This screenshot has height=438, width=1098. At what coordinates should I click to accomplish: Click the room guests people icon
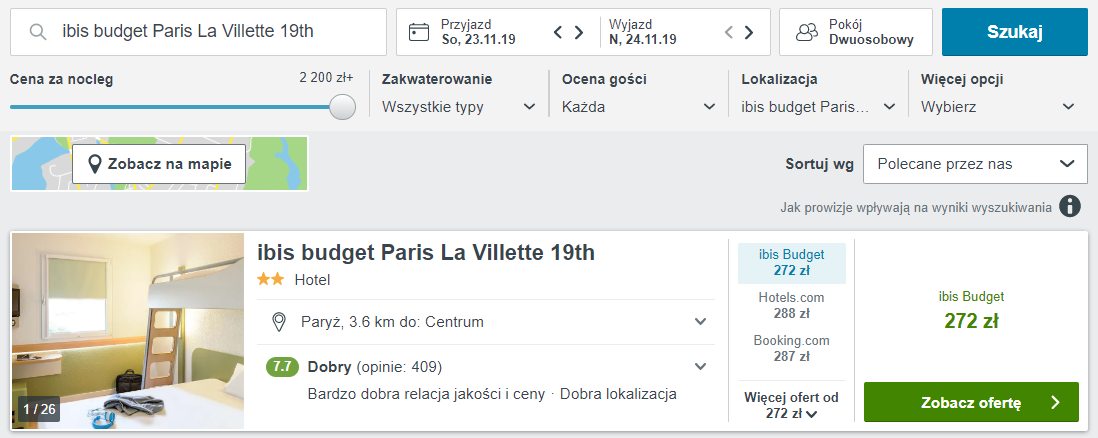[807, 32]
